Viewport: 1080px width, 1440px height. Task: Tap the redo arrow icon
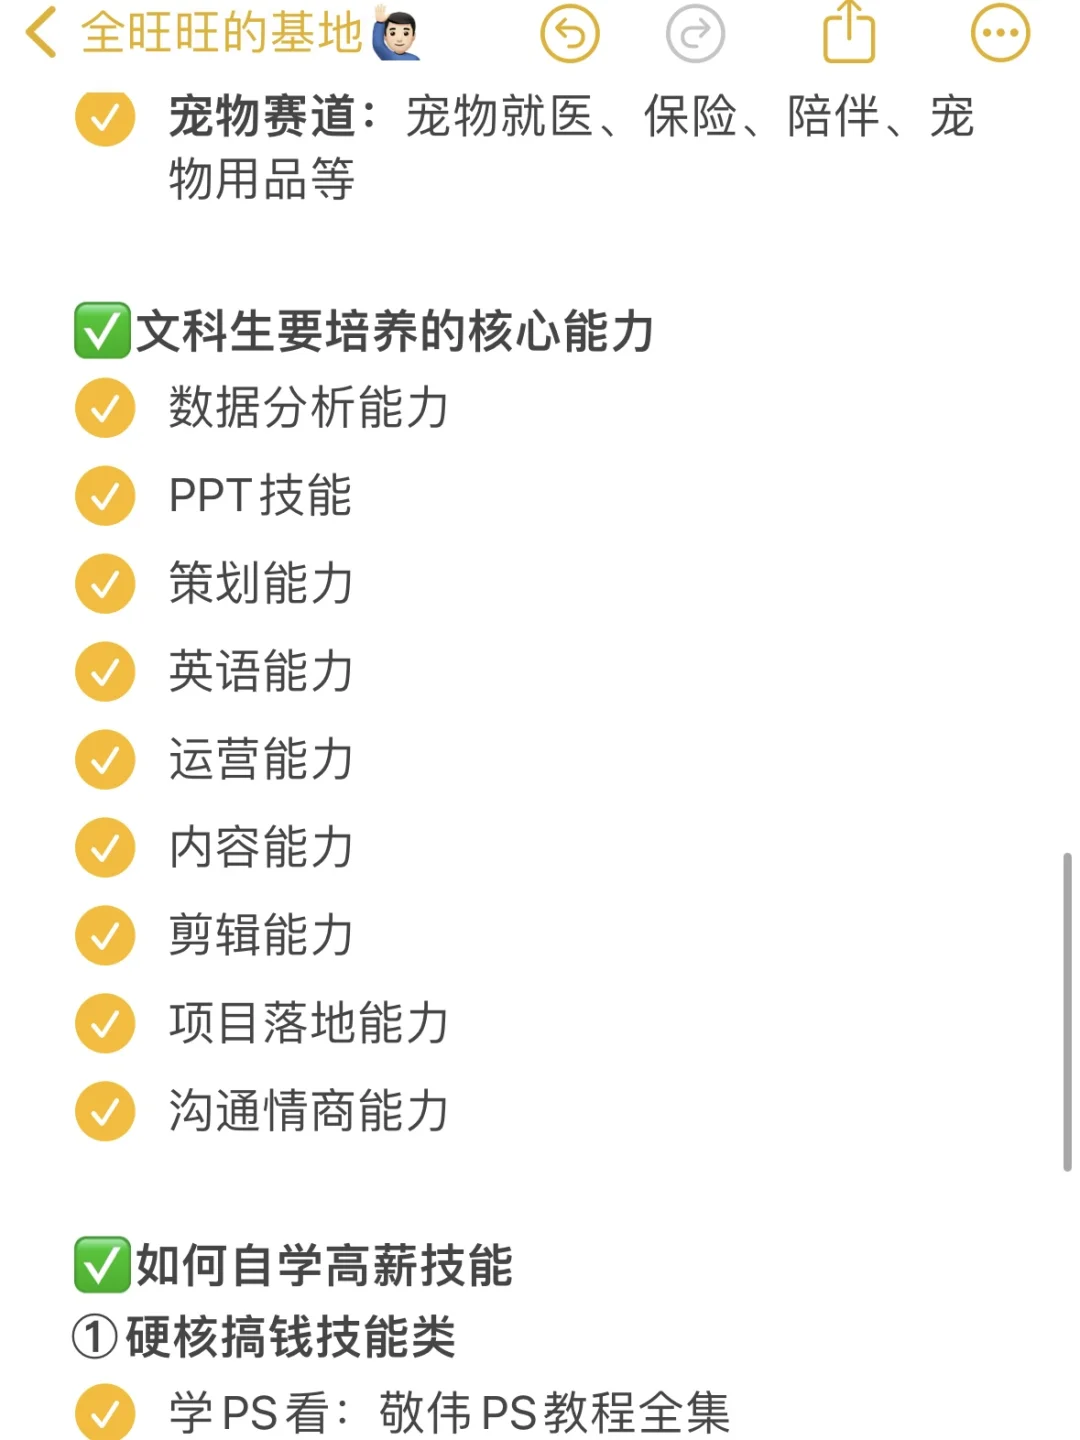pos(695,34)
